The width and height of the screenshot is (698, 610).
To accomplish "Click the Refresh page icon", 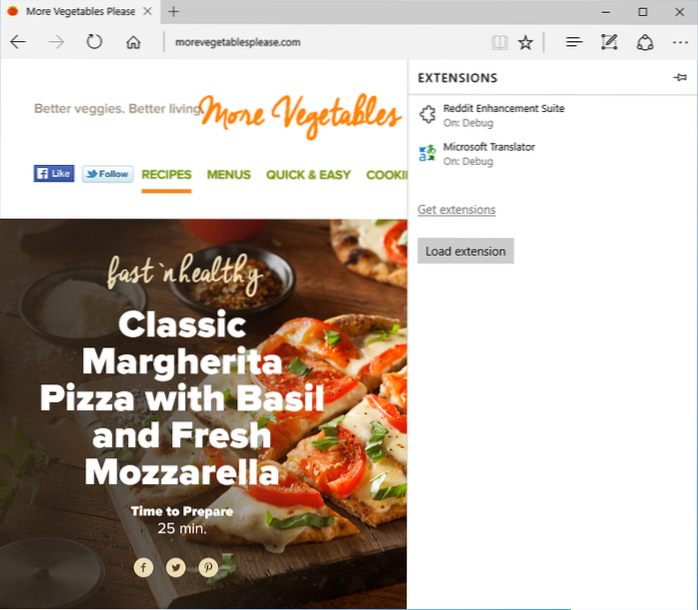I will pyautogui.click(x=94, y=42).
